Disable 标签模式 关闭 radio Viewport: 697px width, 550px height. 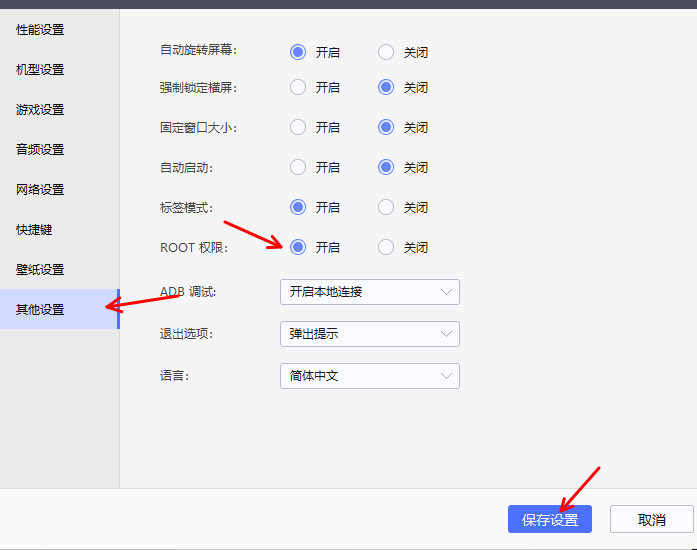pos(386,207)
